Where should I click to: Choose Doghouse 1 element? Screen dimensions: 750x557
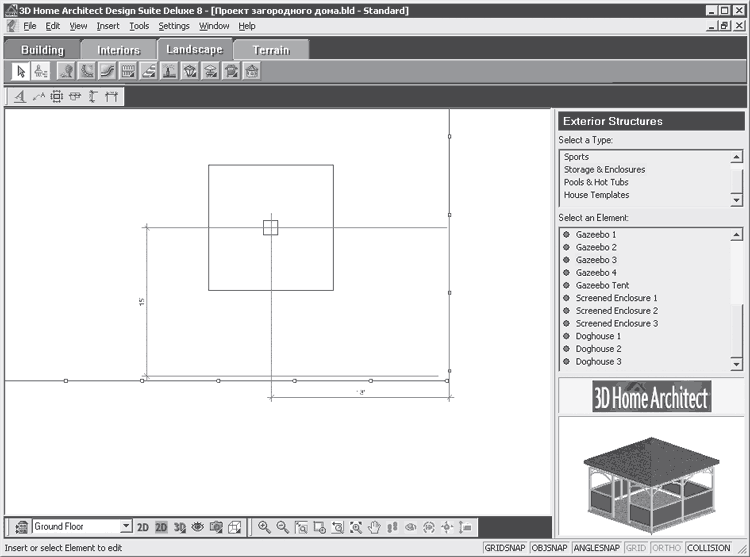coord(598,336)
